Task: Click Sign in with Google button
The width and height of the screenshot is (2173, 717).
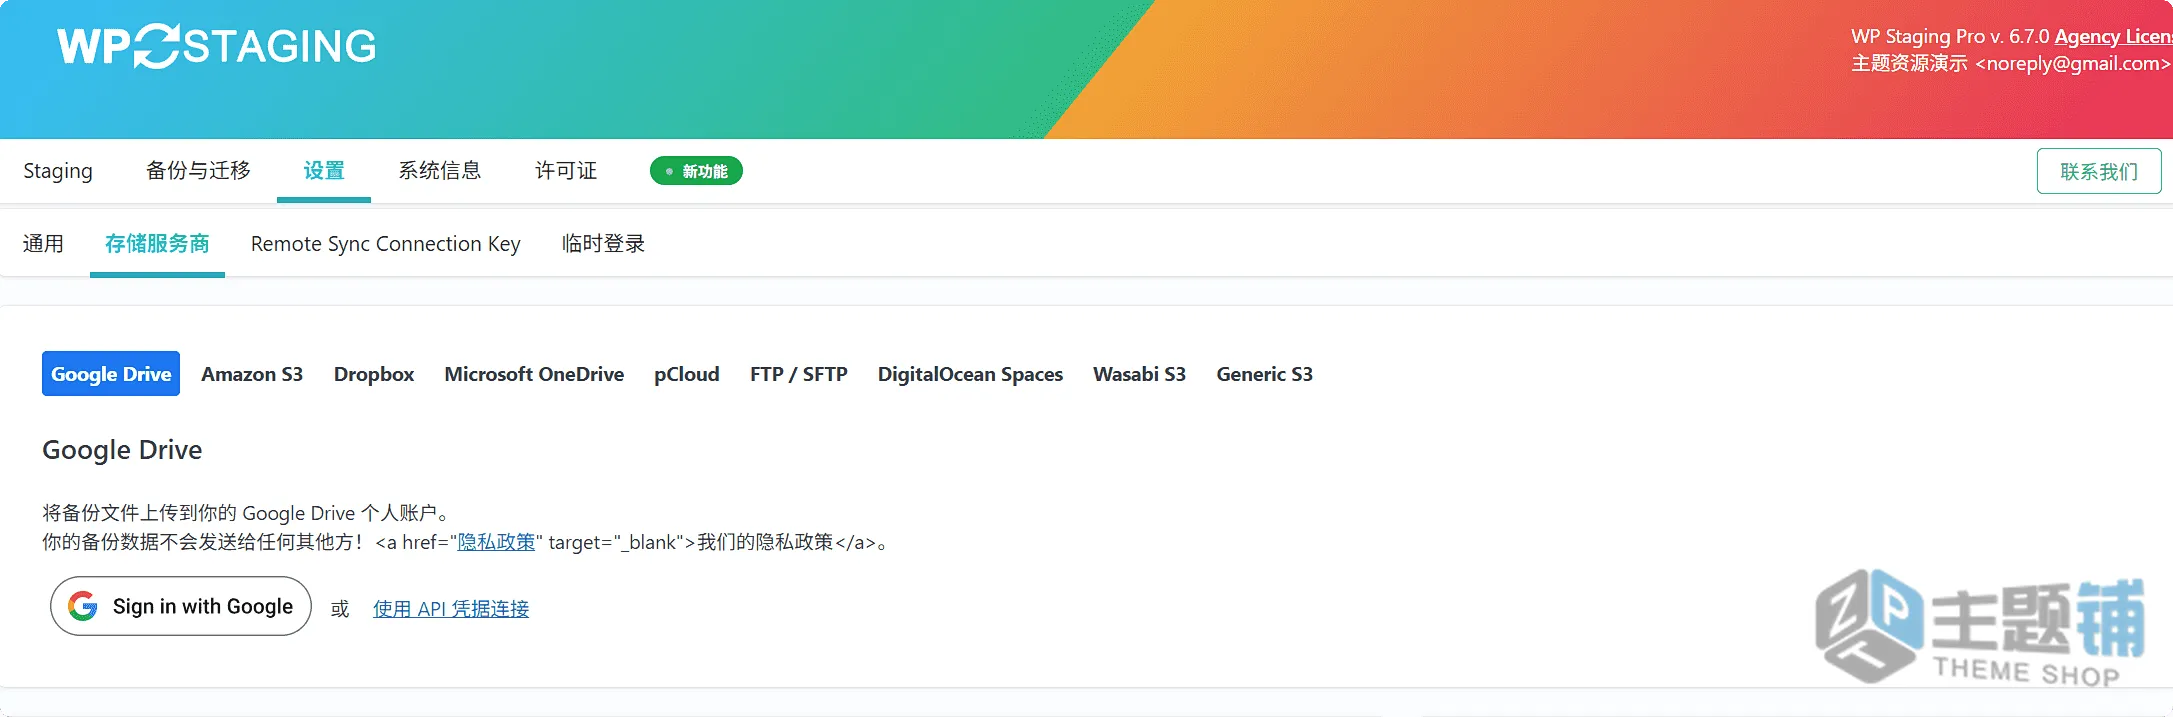Action: pyautogui.click(x=181, y=606)
